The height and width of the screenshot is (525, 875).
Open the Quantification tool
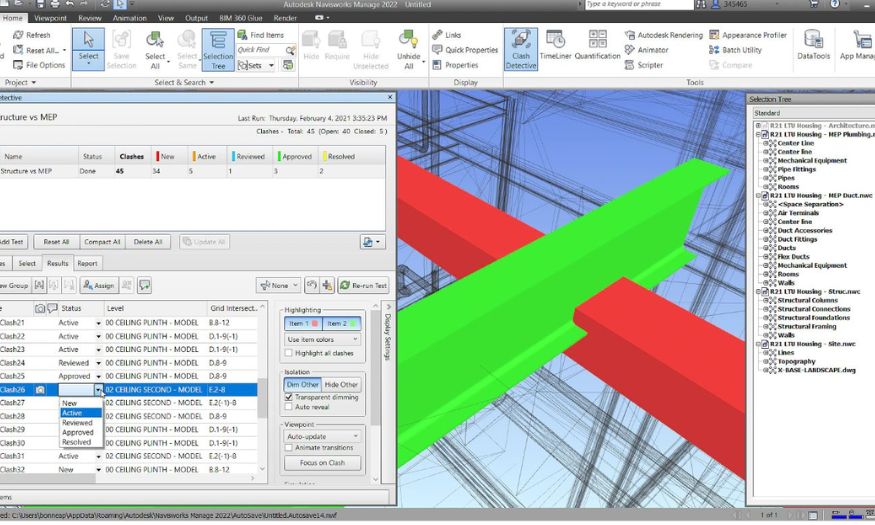[x=597, y=45]
